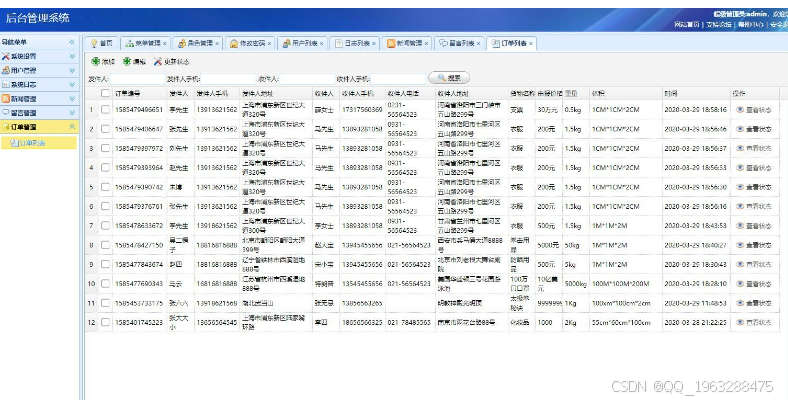View status of order row 5
Screen dimensions: 788x400
pos(753,187)
